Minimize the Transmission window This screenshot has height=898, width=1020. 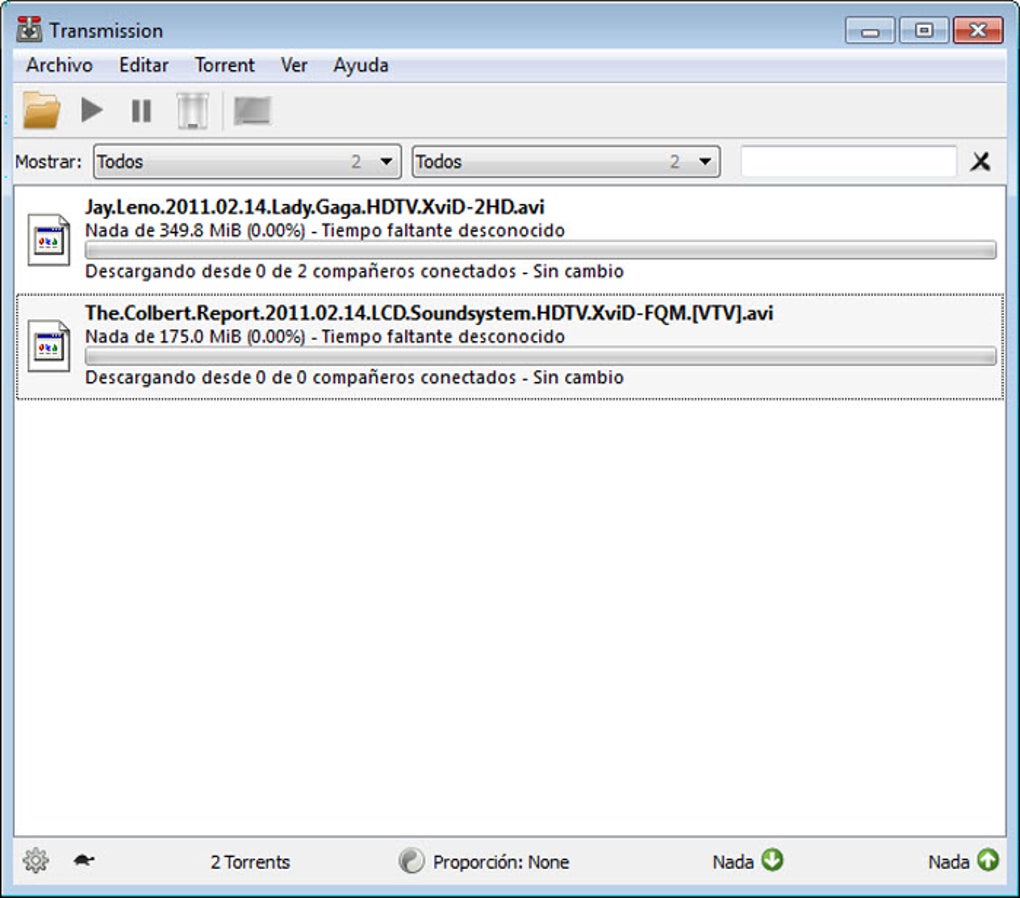(x=870, y=31)
